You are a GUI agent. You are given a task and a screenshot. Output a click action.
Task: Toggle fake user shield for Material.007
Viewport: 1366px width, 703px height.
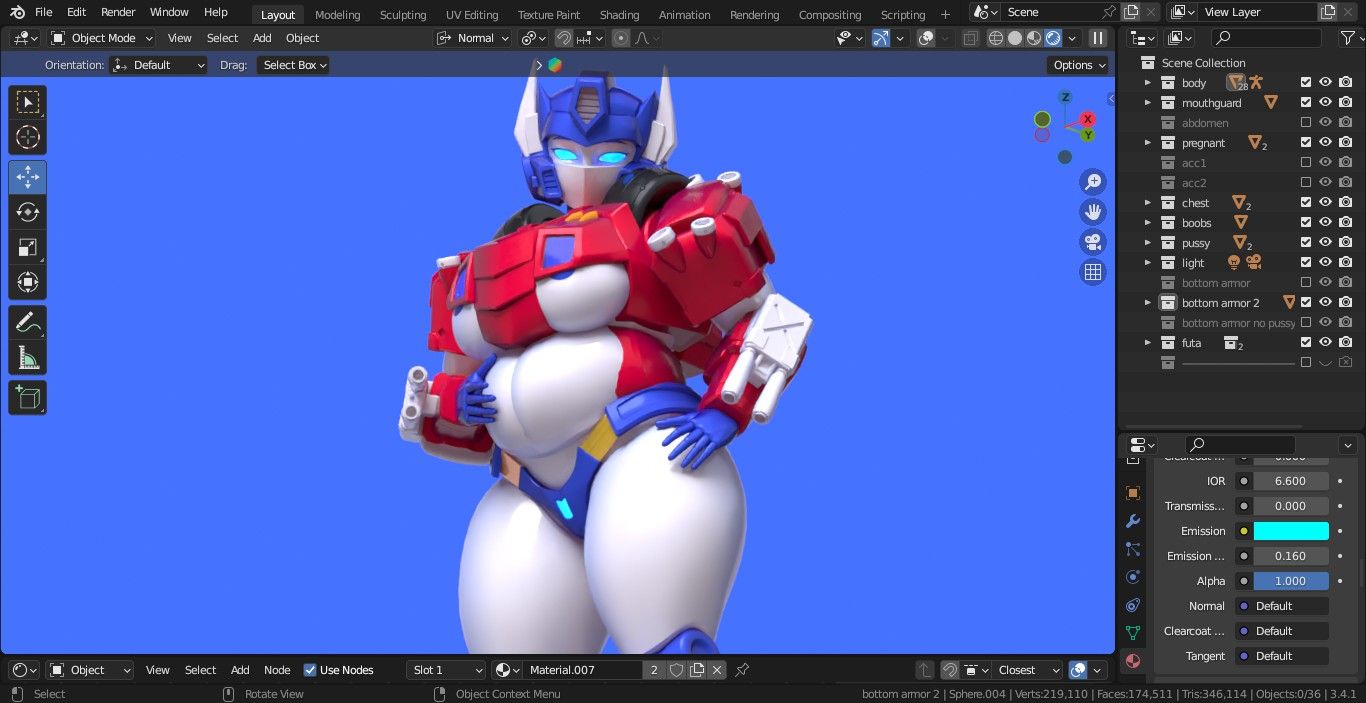[x=676, y=670]
